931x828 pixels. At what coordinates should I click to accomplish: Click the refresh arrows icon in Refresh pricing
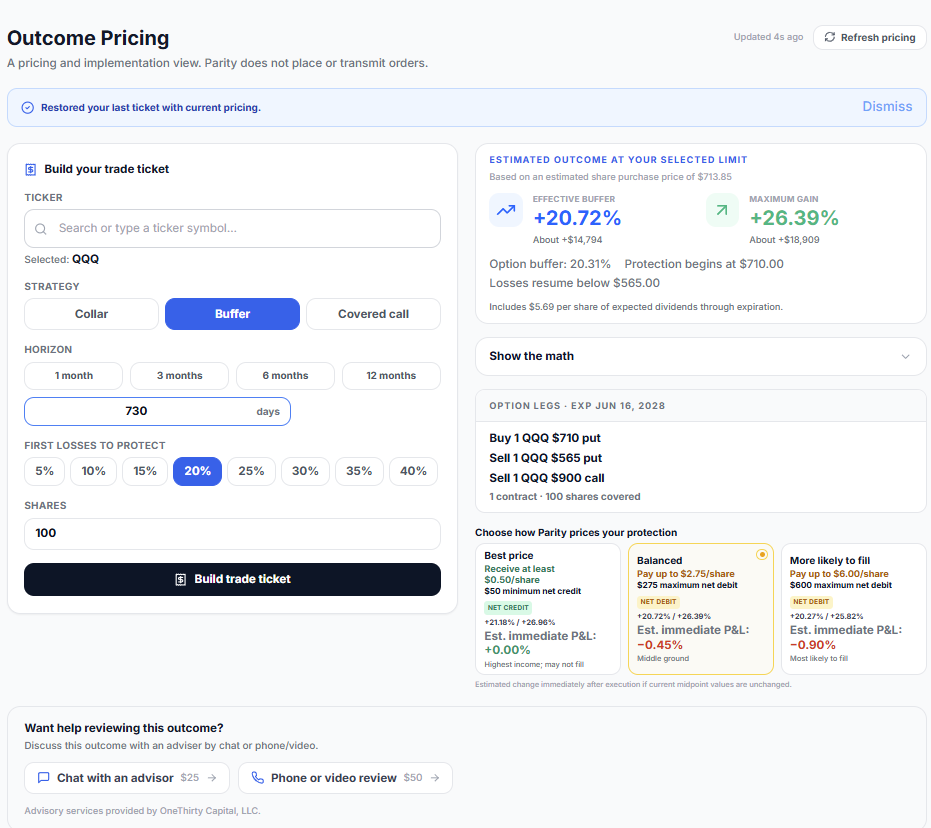pyautogui.click(x=829, y=37)
